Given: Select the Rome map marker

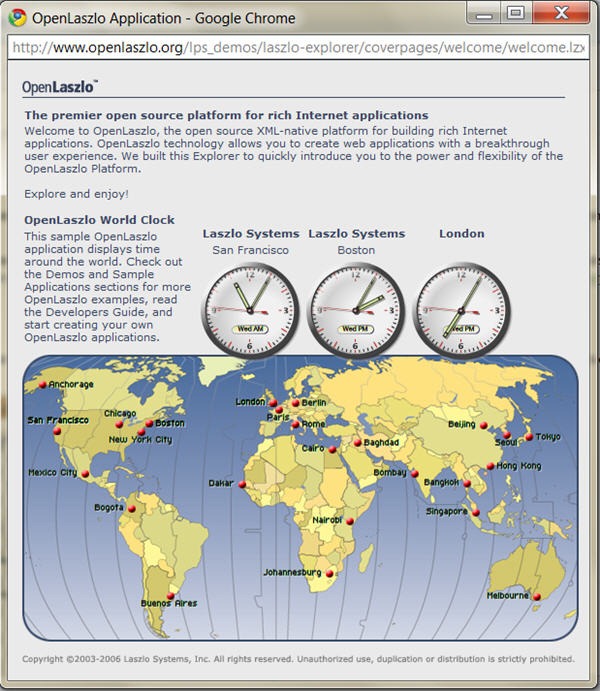Looking at the screenshot, I should click(x=296, y=424).
